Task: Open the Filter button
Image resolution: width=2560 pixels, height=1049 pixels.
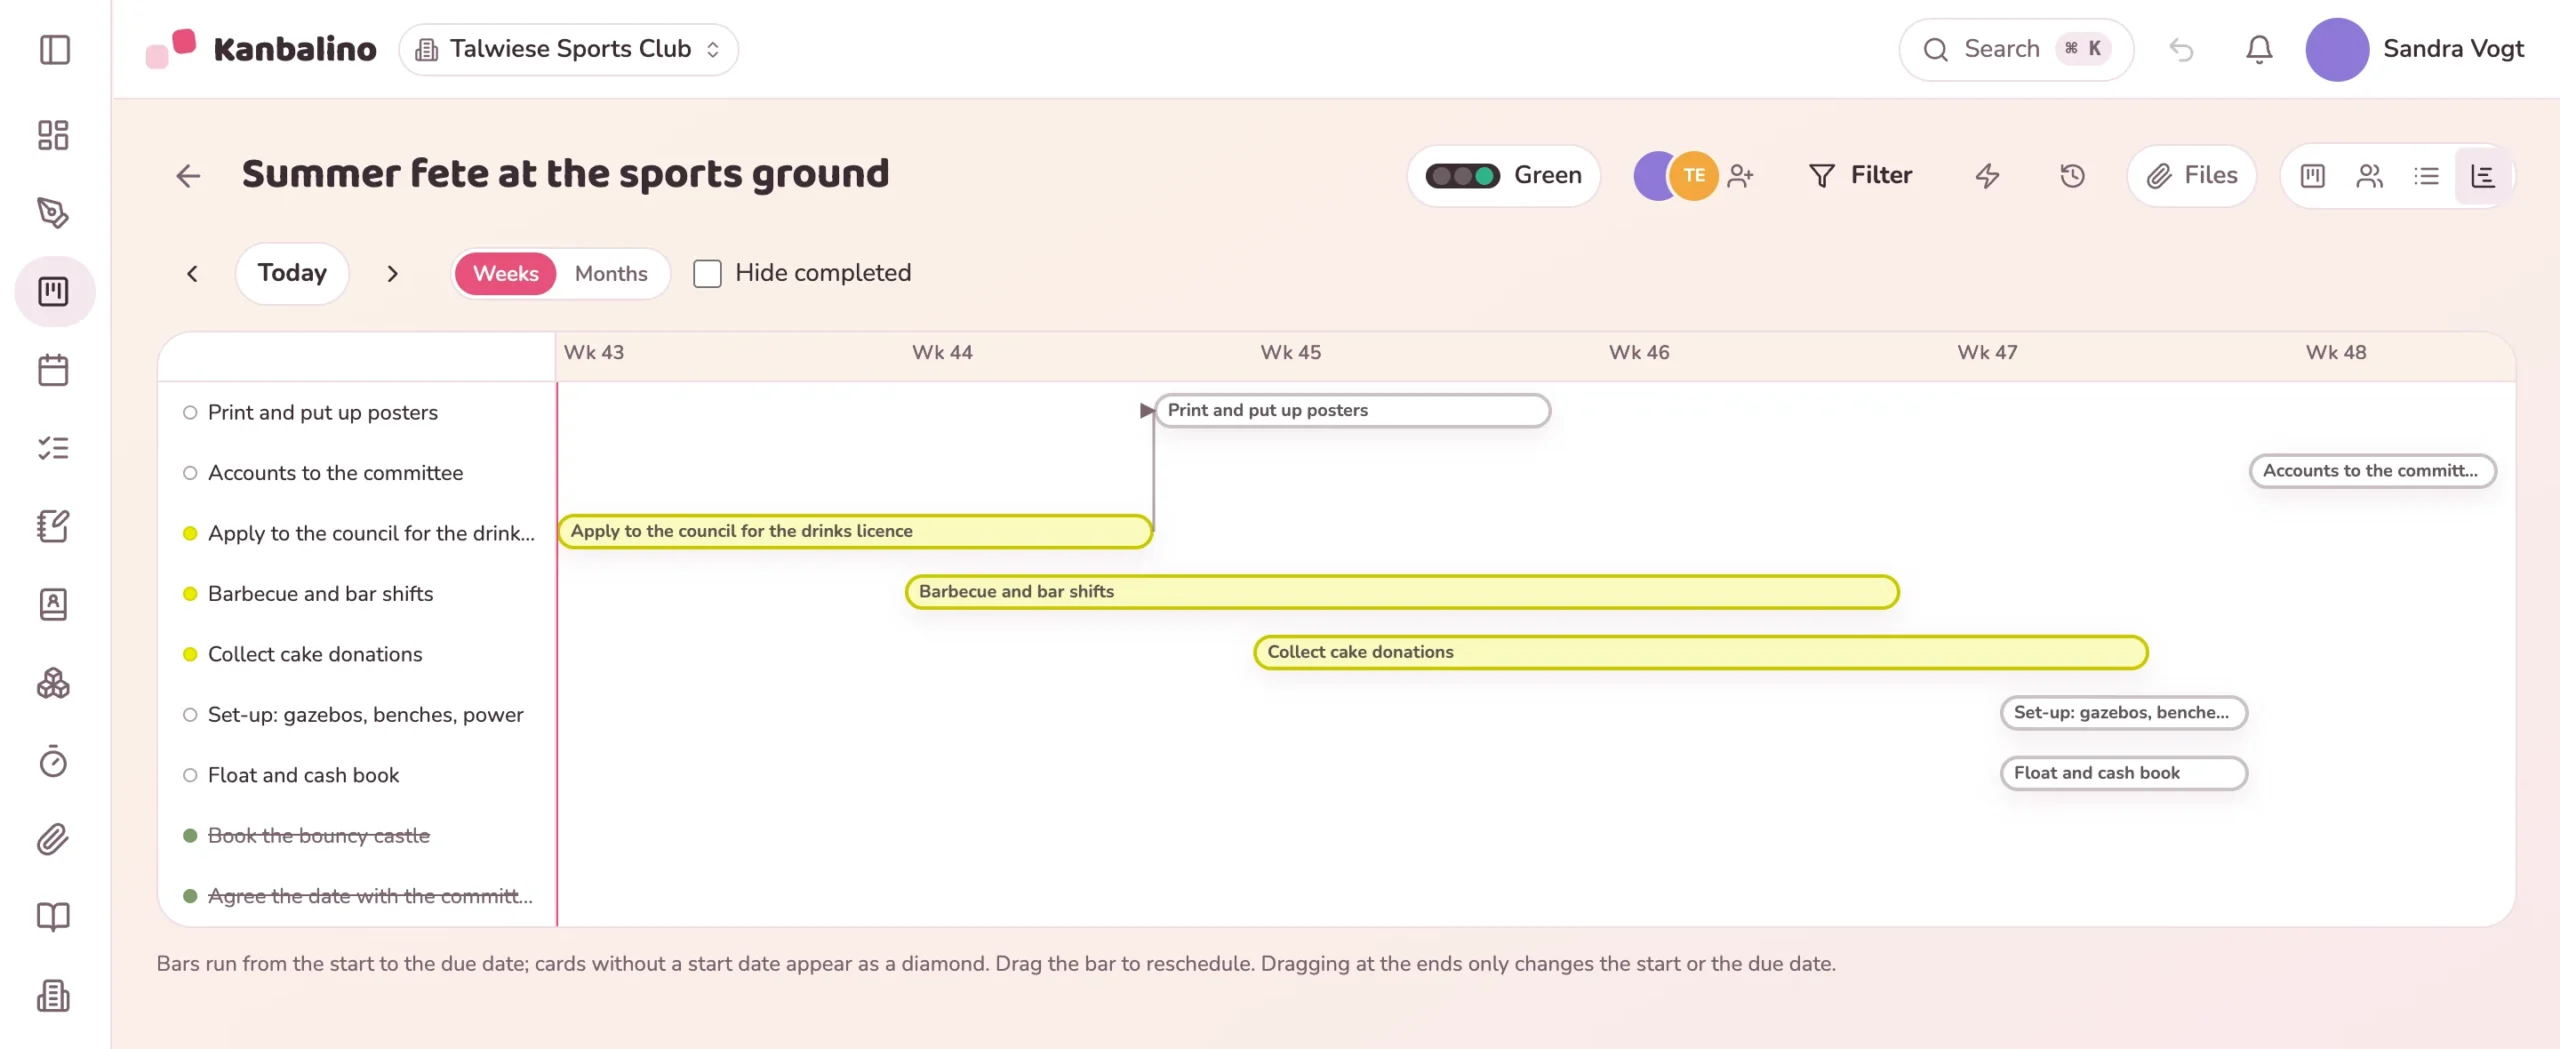Action: pos(1861,176)
